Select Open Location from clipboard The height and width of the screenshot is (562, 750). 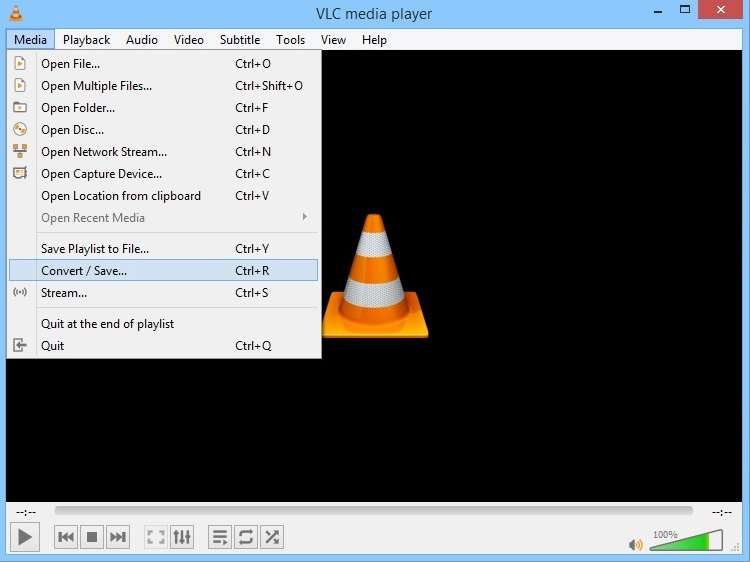click(164, 196)
